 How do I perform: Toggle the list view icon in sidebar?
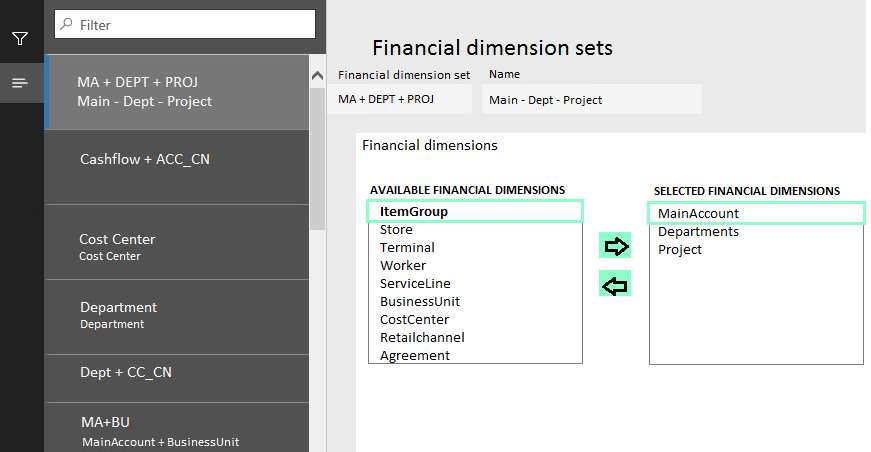pos(20,83)
